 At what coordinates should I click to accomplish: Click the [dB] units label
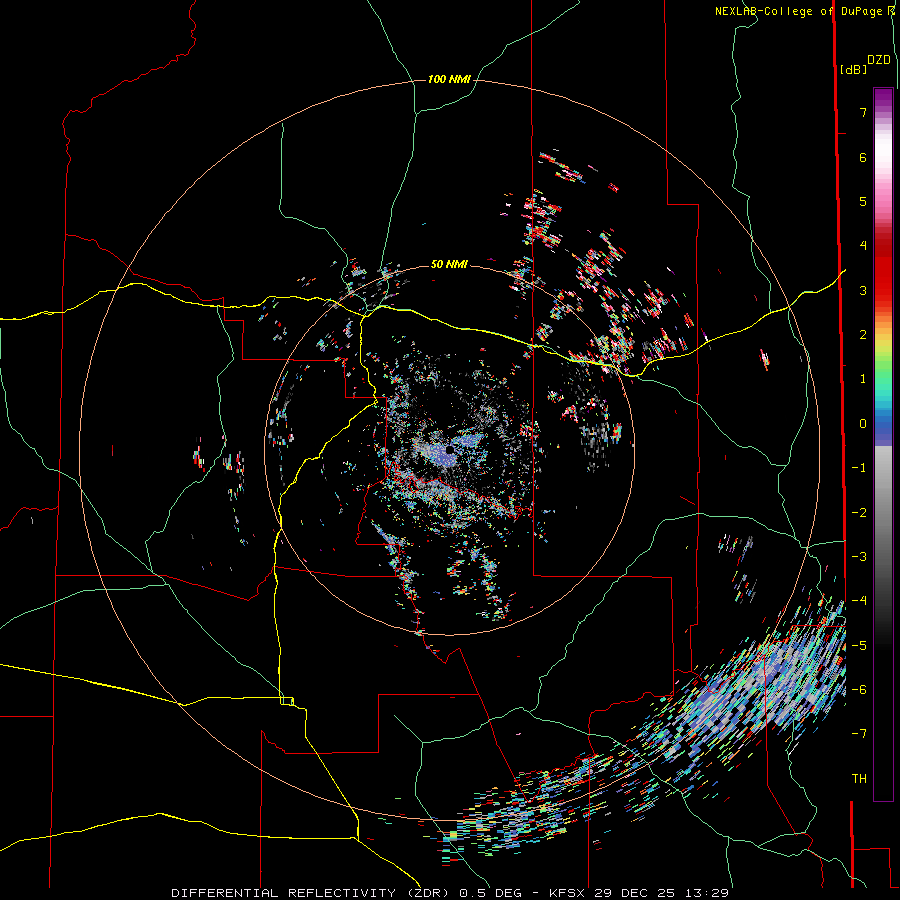click(x=853, y=69)
